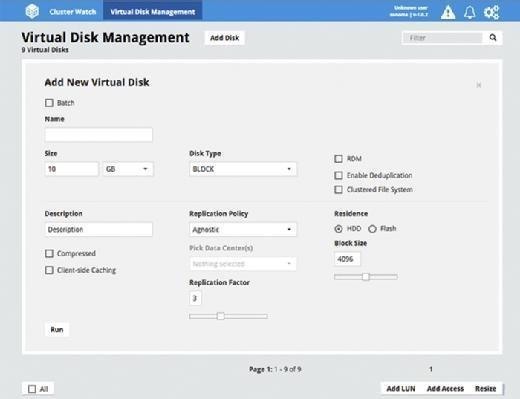Tick Clustered File System checkbox
The width and height of the screenshot is (520, 399).
[338, 190]
